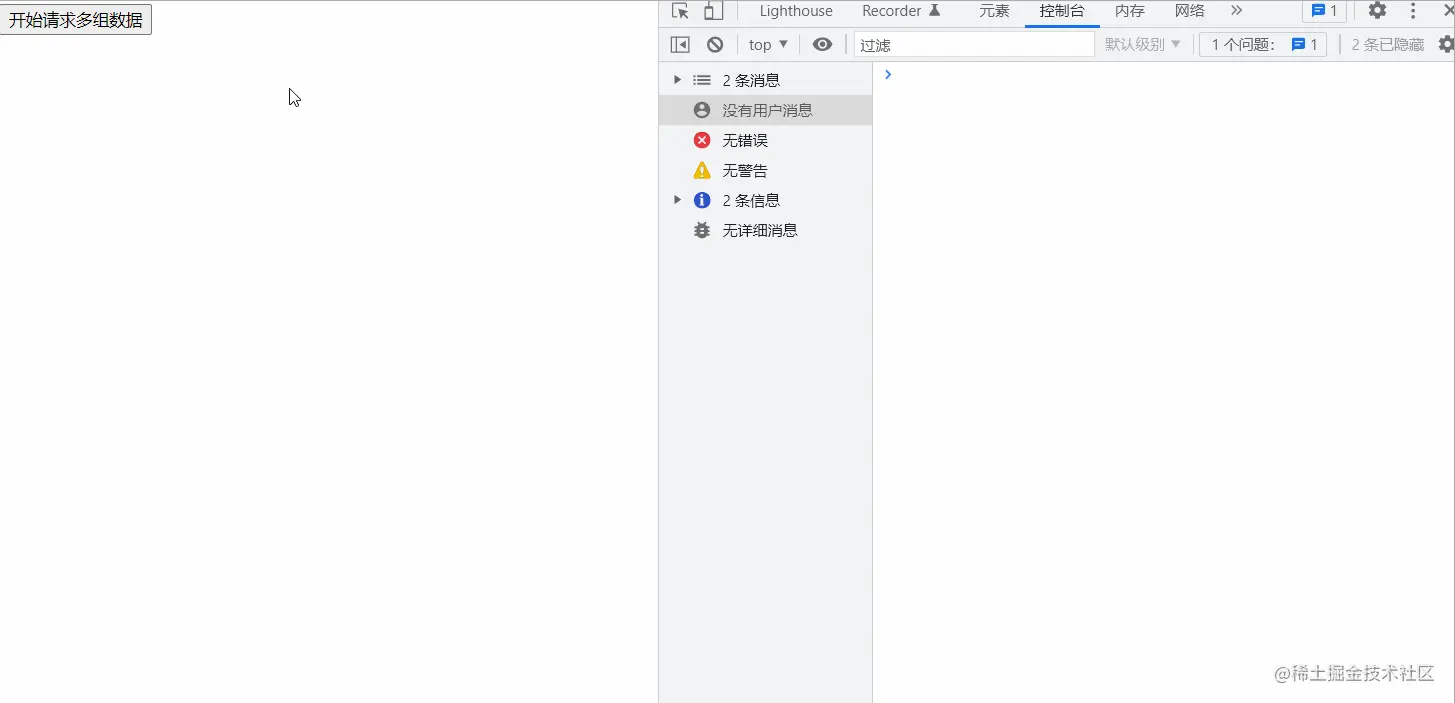
Task: Click the 开始请求多组数据 button
Action: (76, 19)
